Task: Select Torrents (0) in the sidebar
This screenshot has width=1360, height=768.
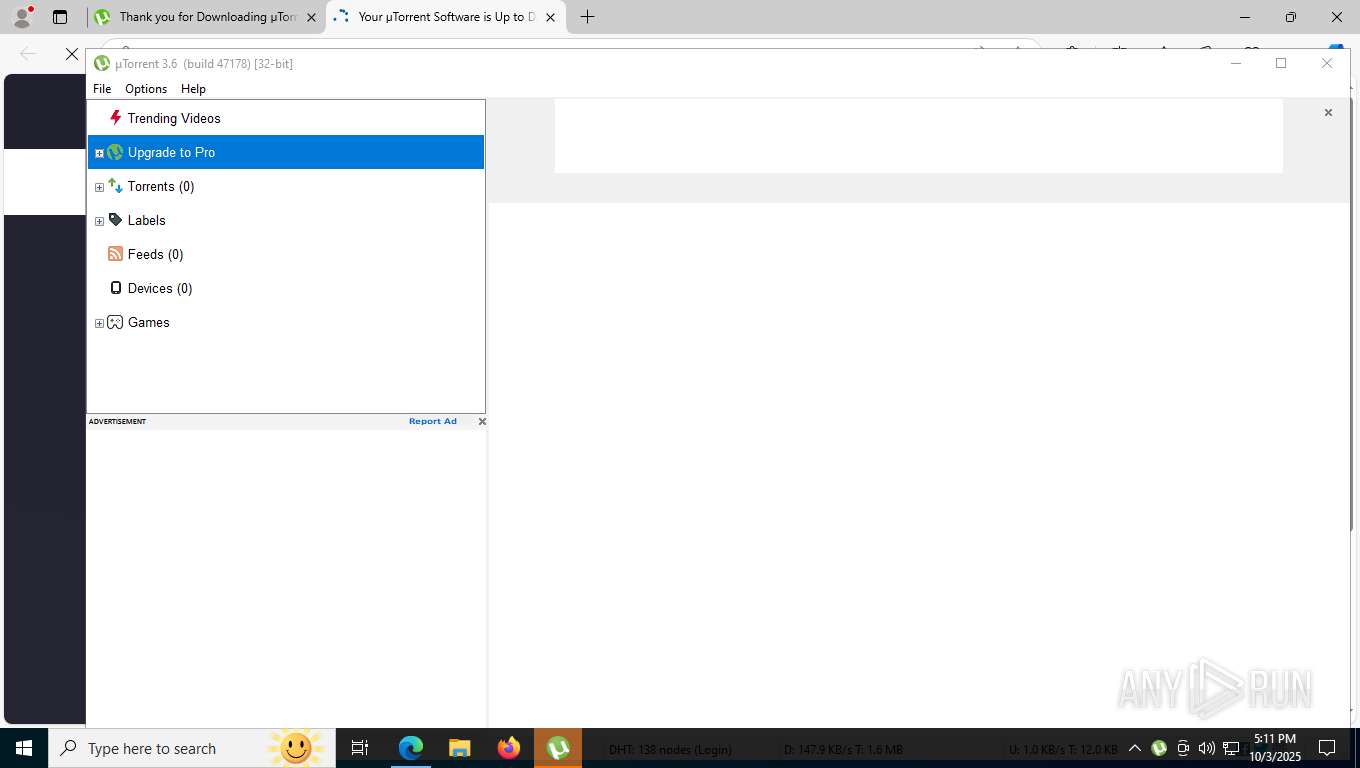Action: click(161, 186)
